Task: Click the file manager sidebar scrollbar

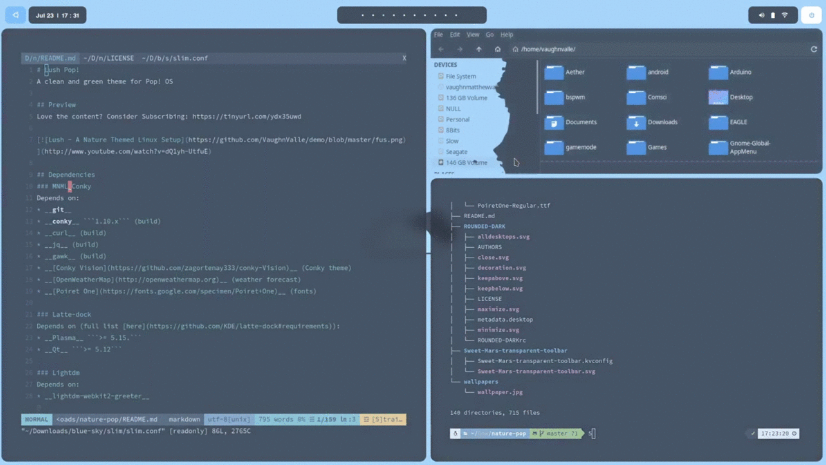Action: [x=537, y=87]
